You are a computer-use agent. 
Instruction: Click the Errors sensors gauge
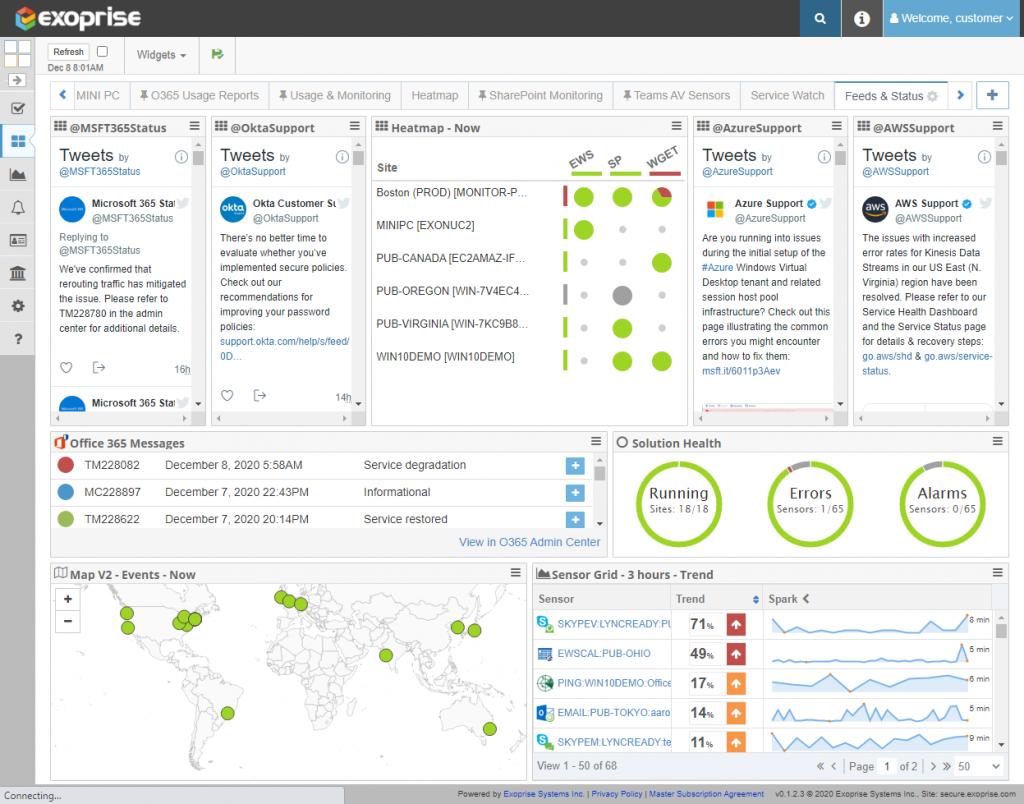coord(810,503)
